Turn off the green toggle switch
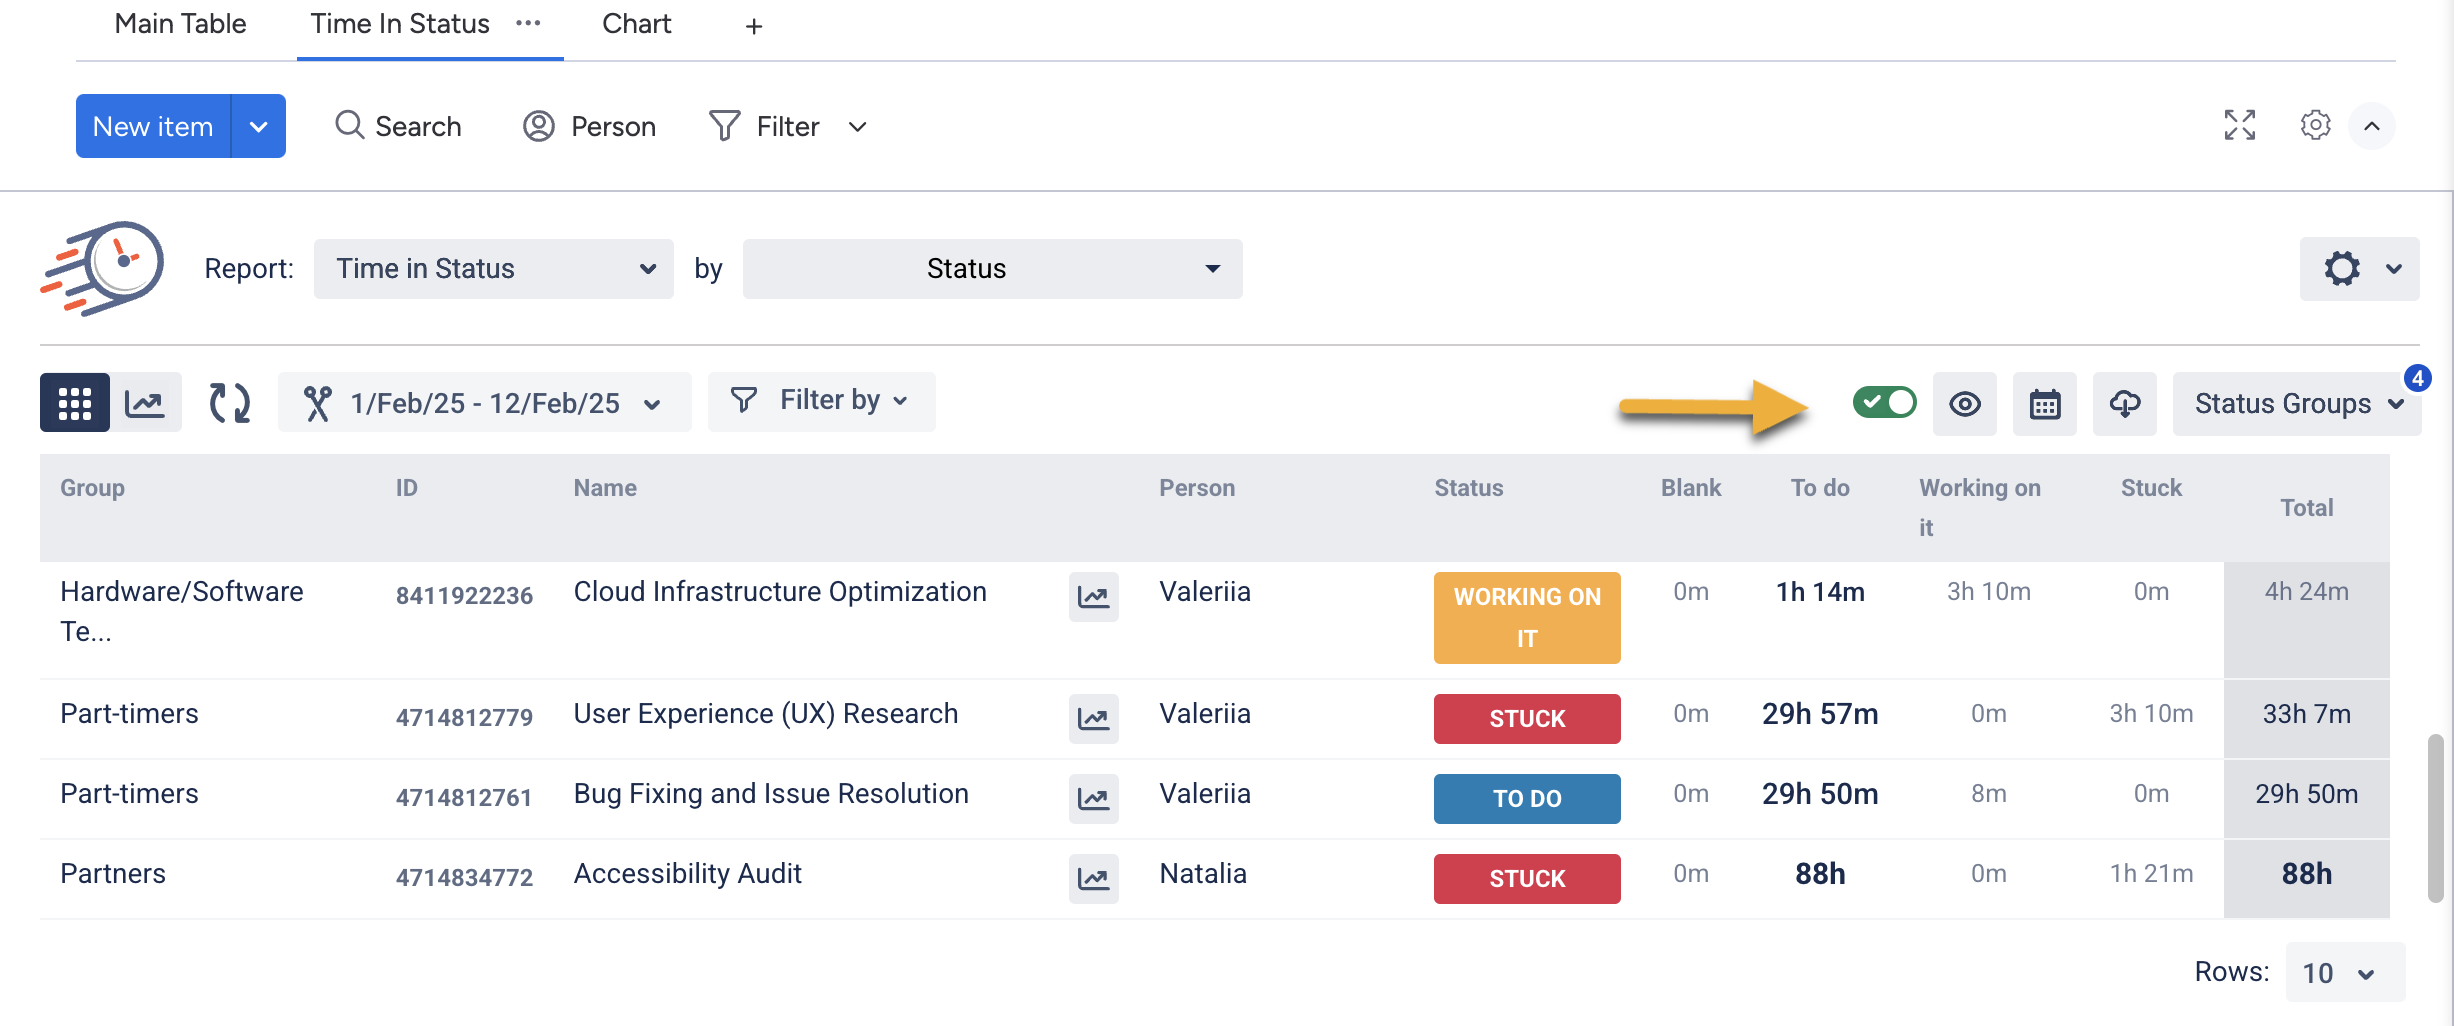The width and height of the screenshot is (2454, 1026). click(x=1884, y=403)
